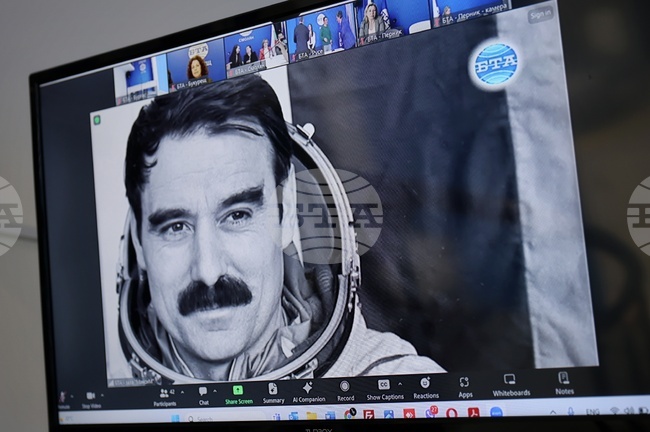The image size is (650, 432).
Task: Click the Sign in button at top right
Action: click(539, 14)
